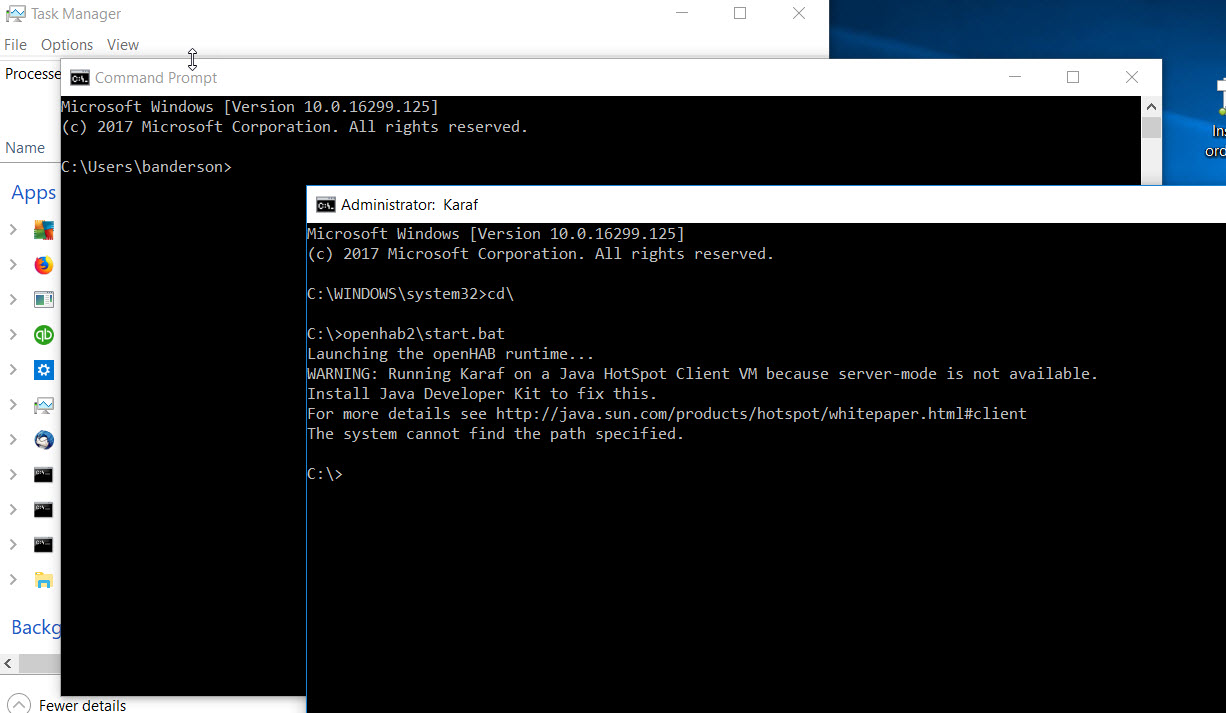Open the Administrator: Karaf window system icon
The width and height of the screenshot is (1226, 713).
(326, 205)
